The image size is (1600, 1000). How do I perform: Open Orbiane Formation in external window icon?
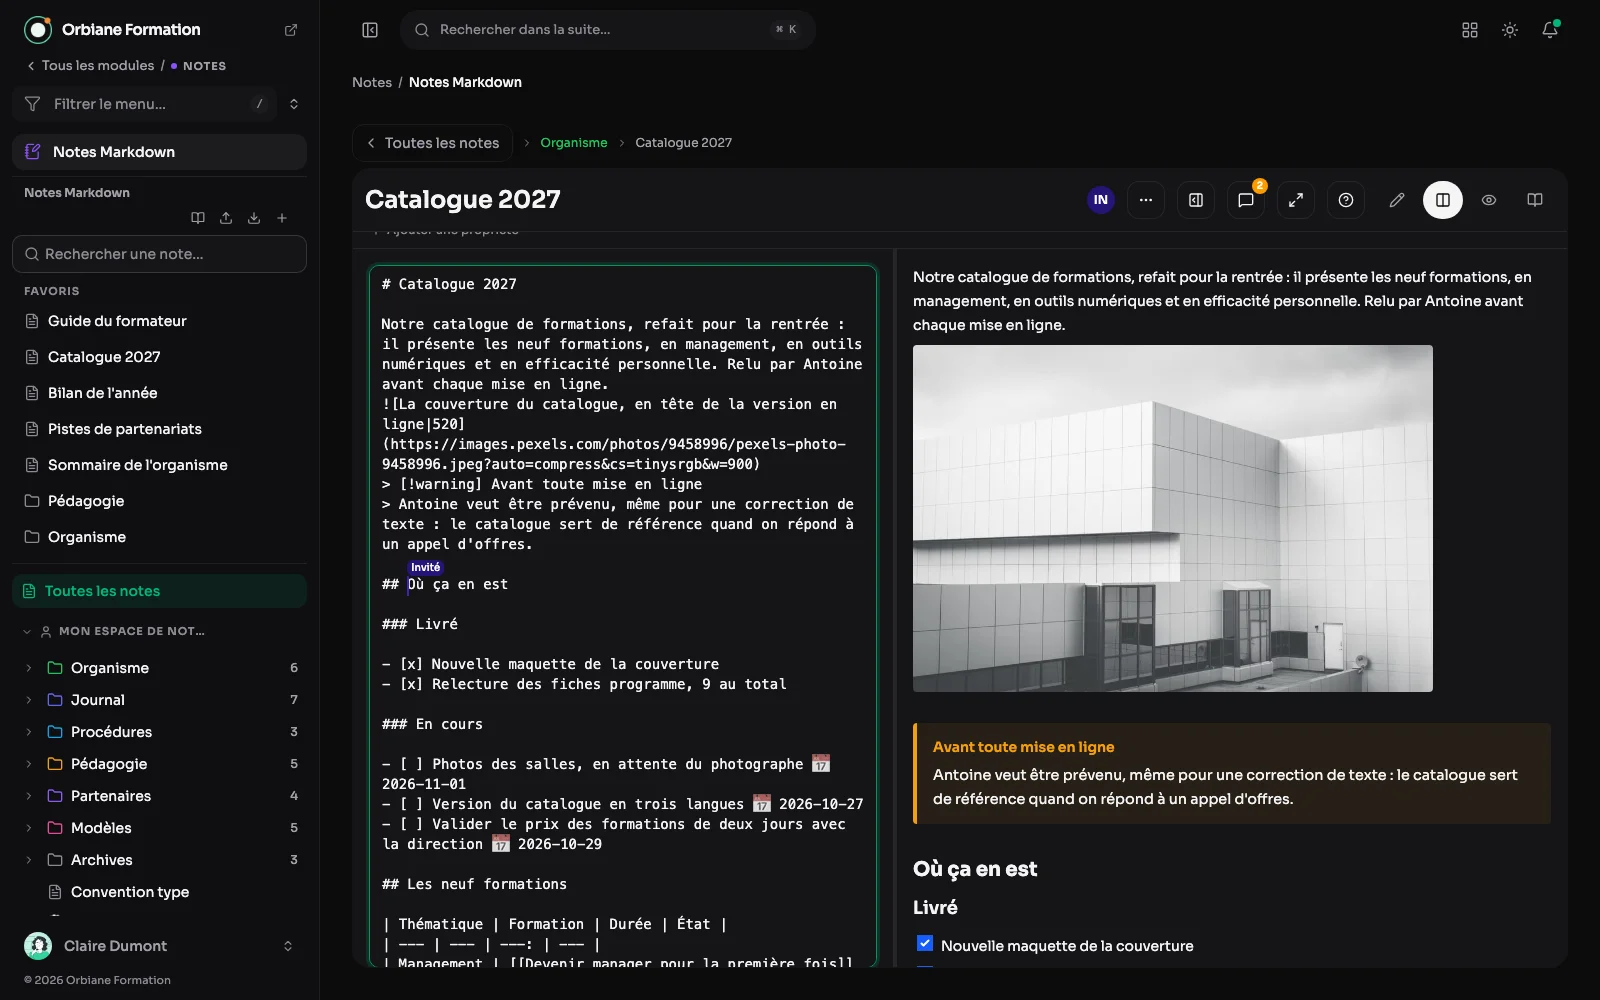click(x=291, y=30)
